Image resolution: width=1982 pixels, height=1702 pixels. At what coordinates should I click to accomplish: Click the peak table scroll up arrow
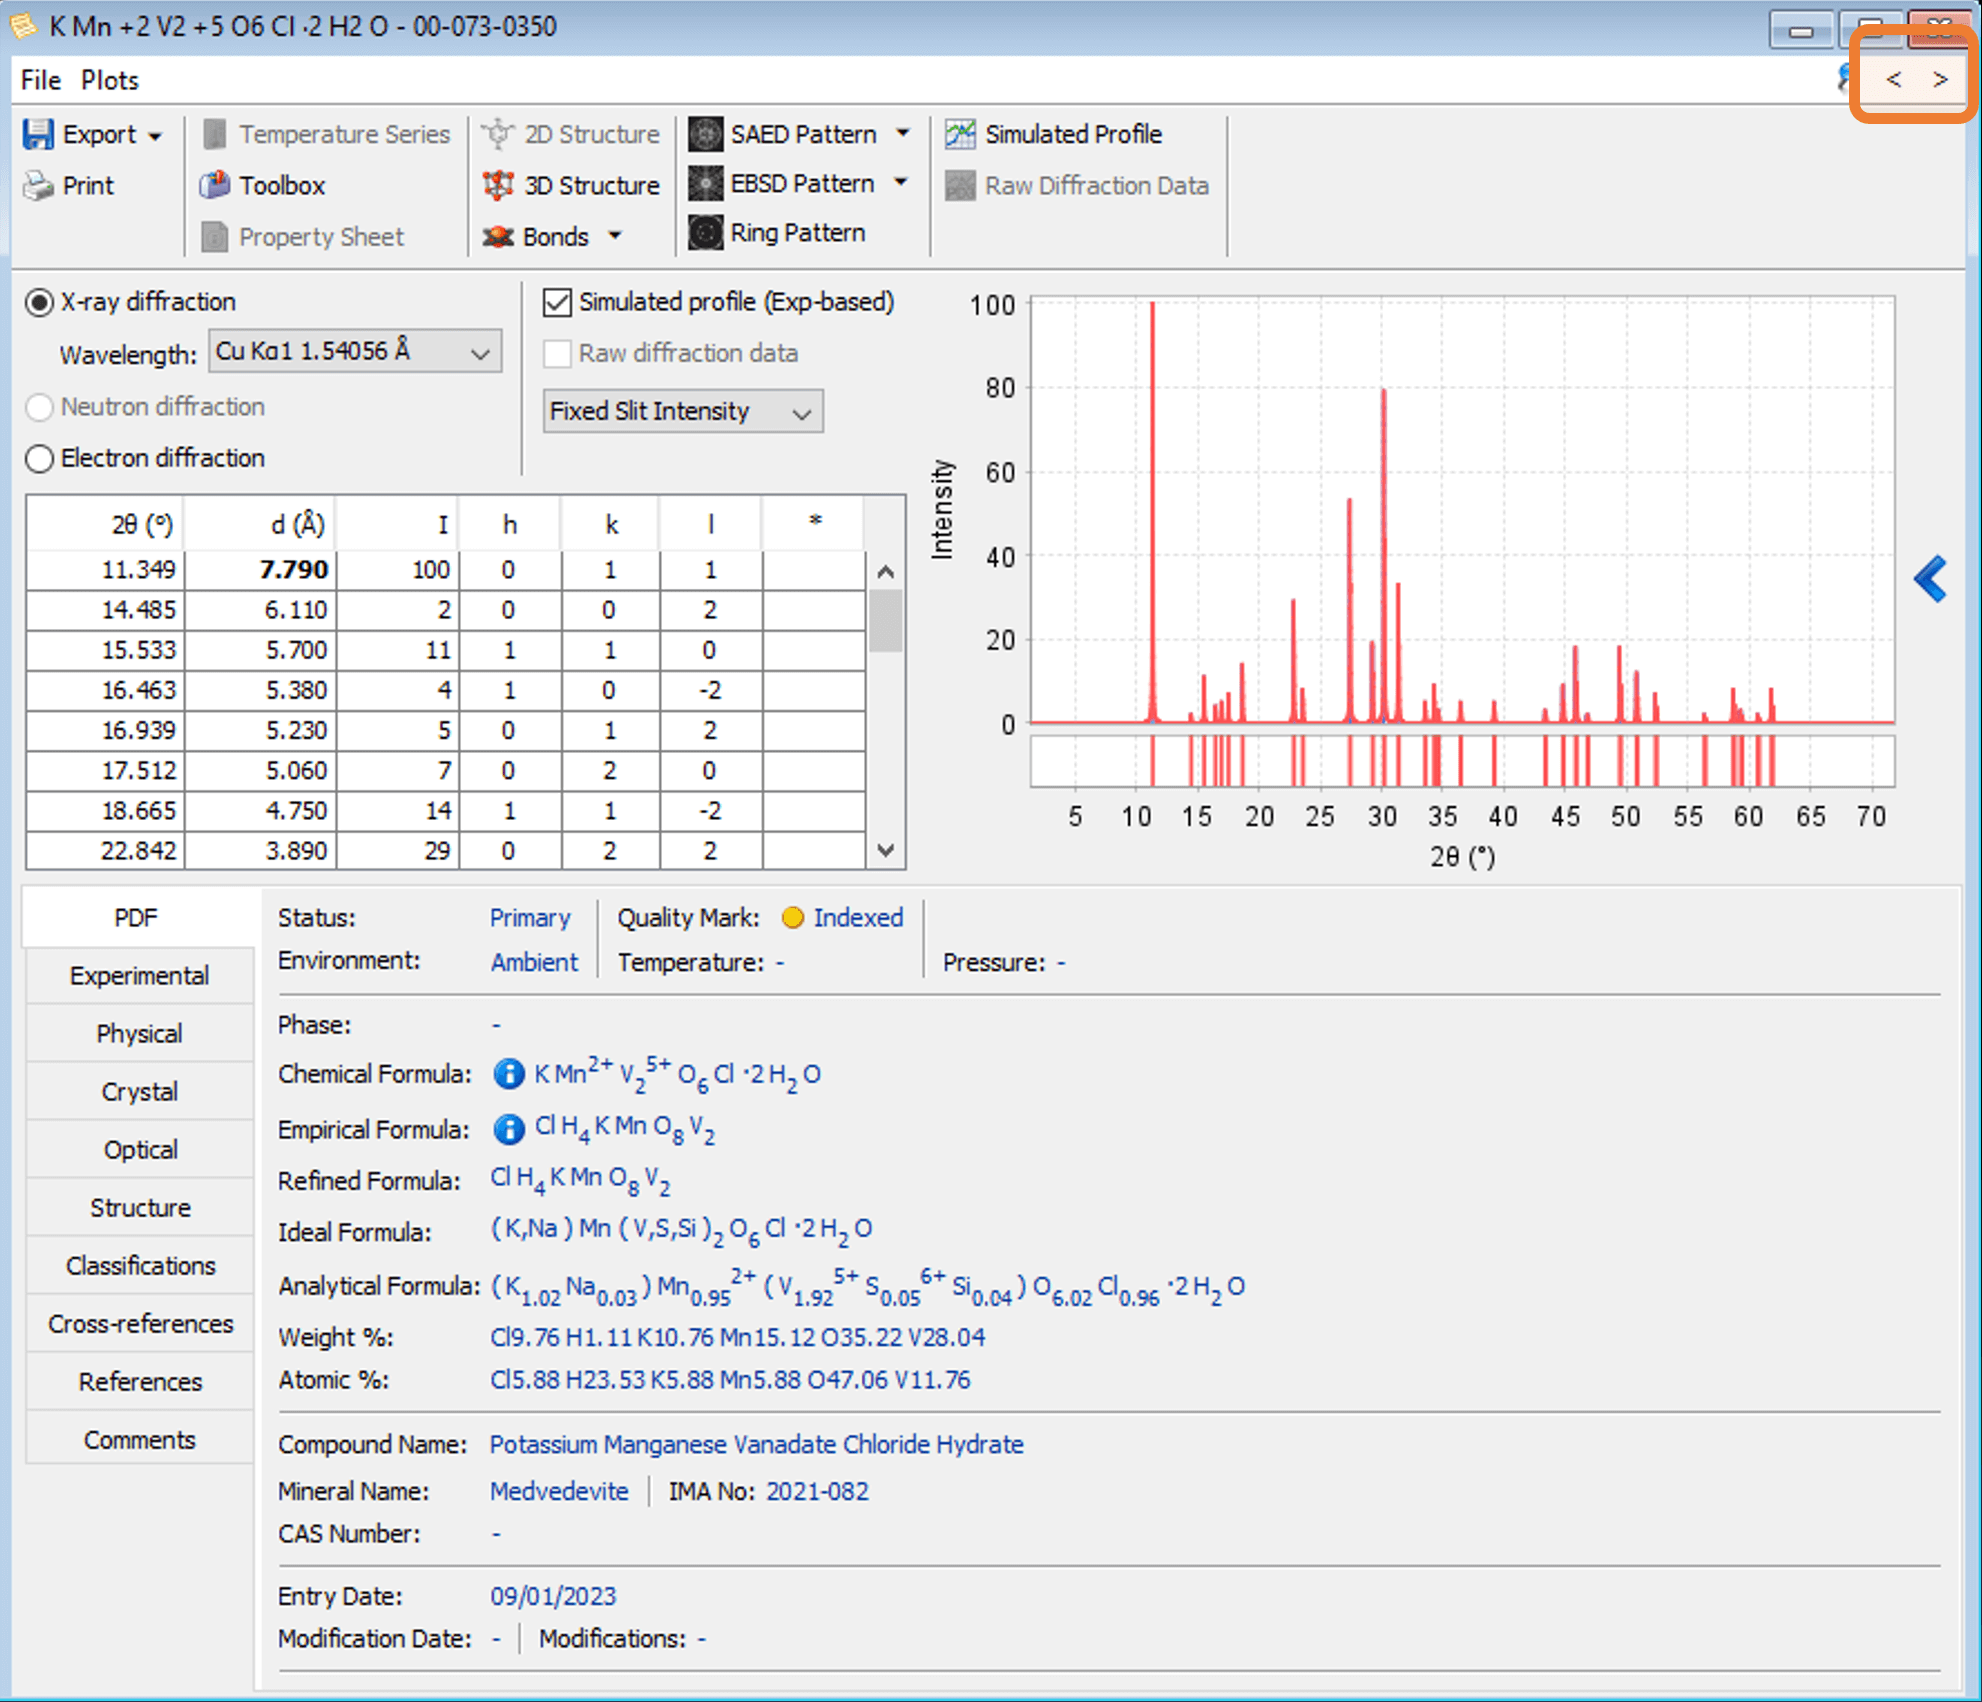tap(885, 572)
